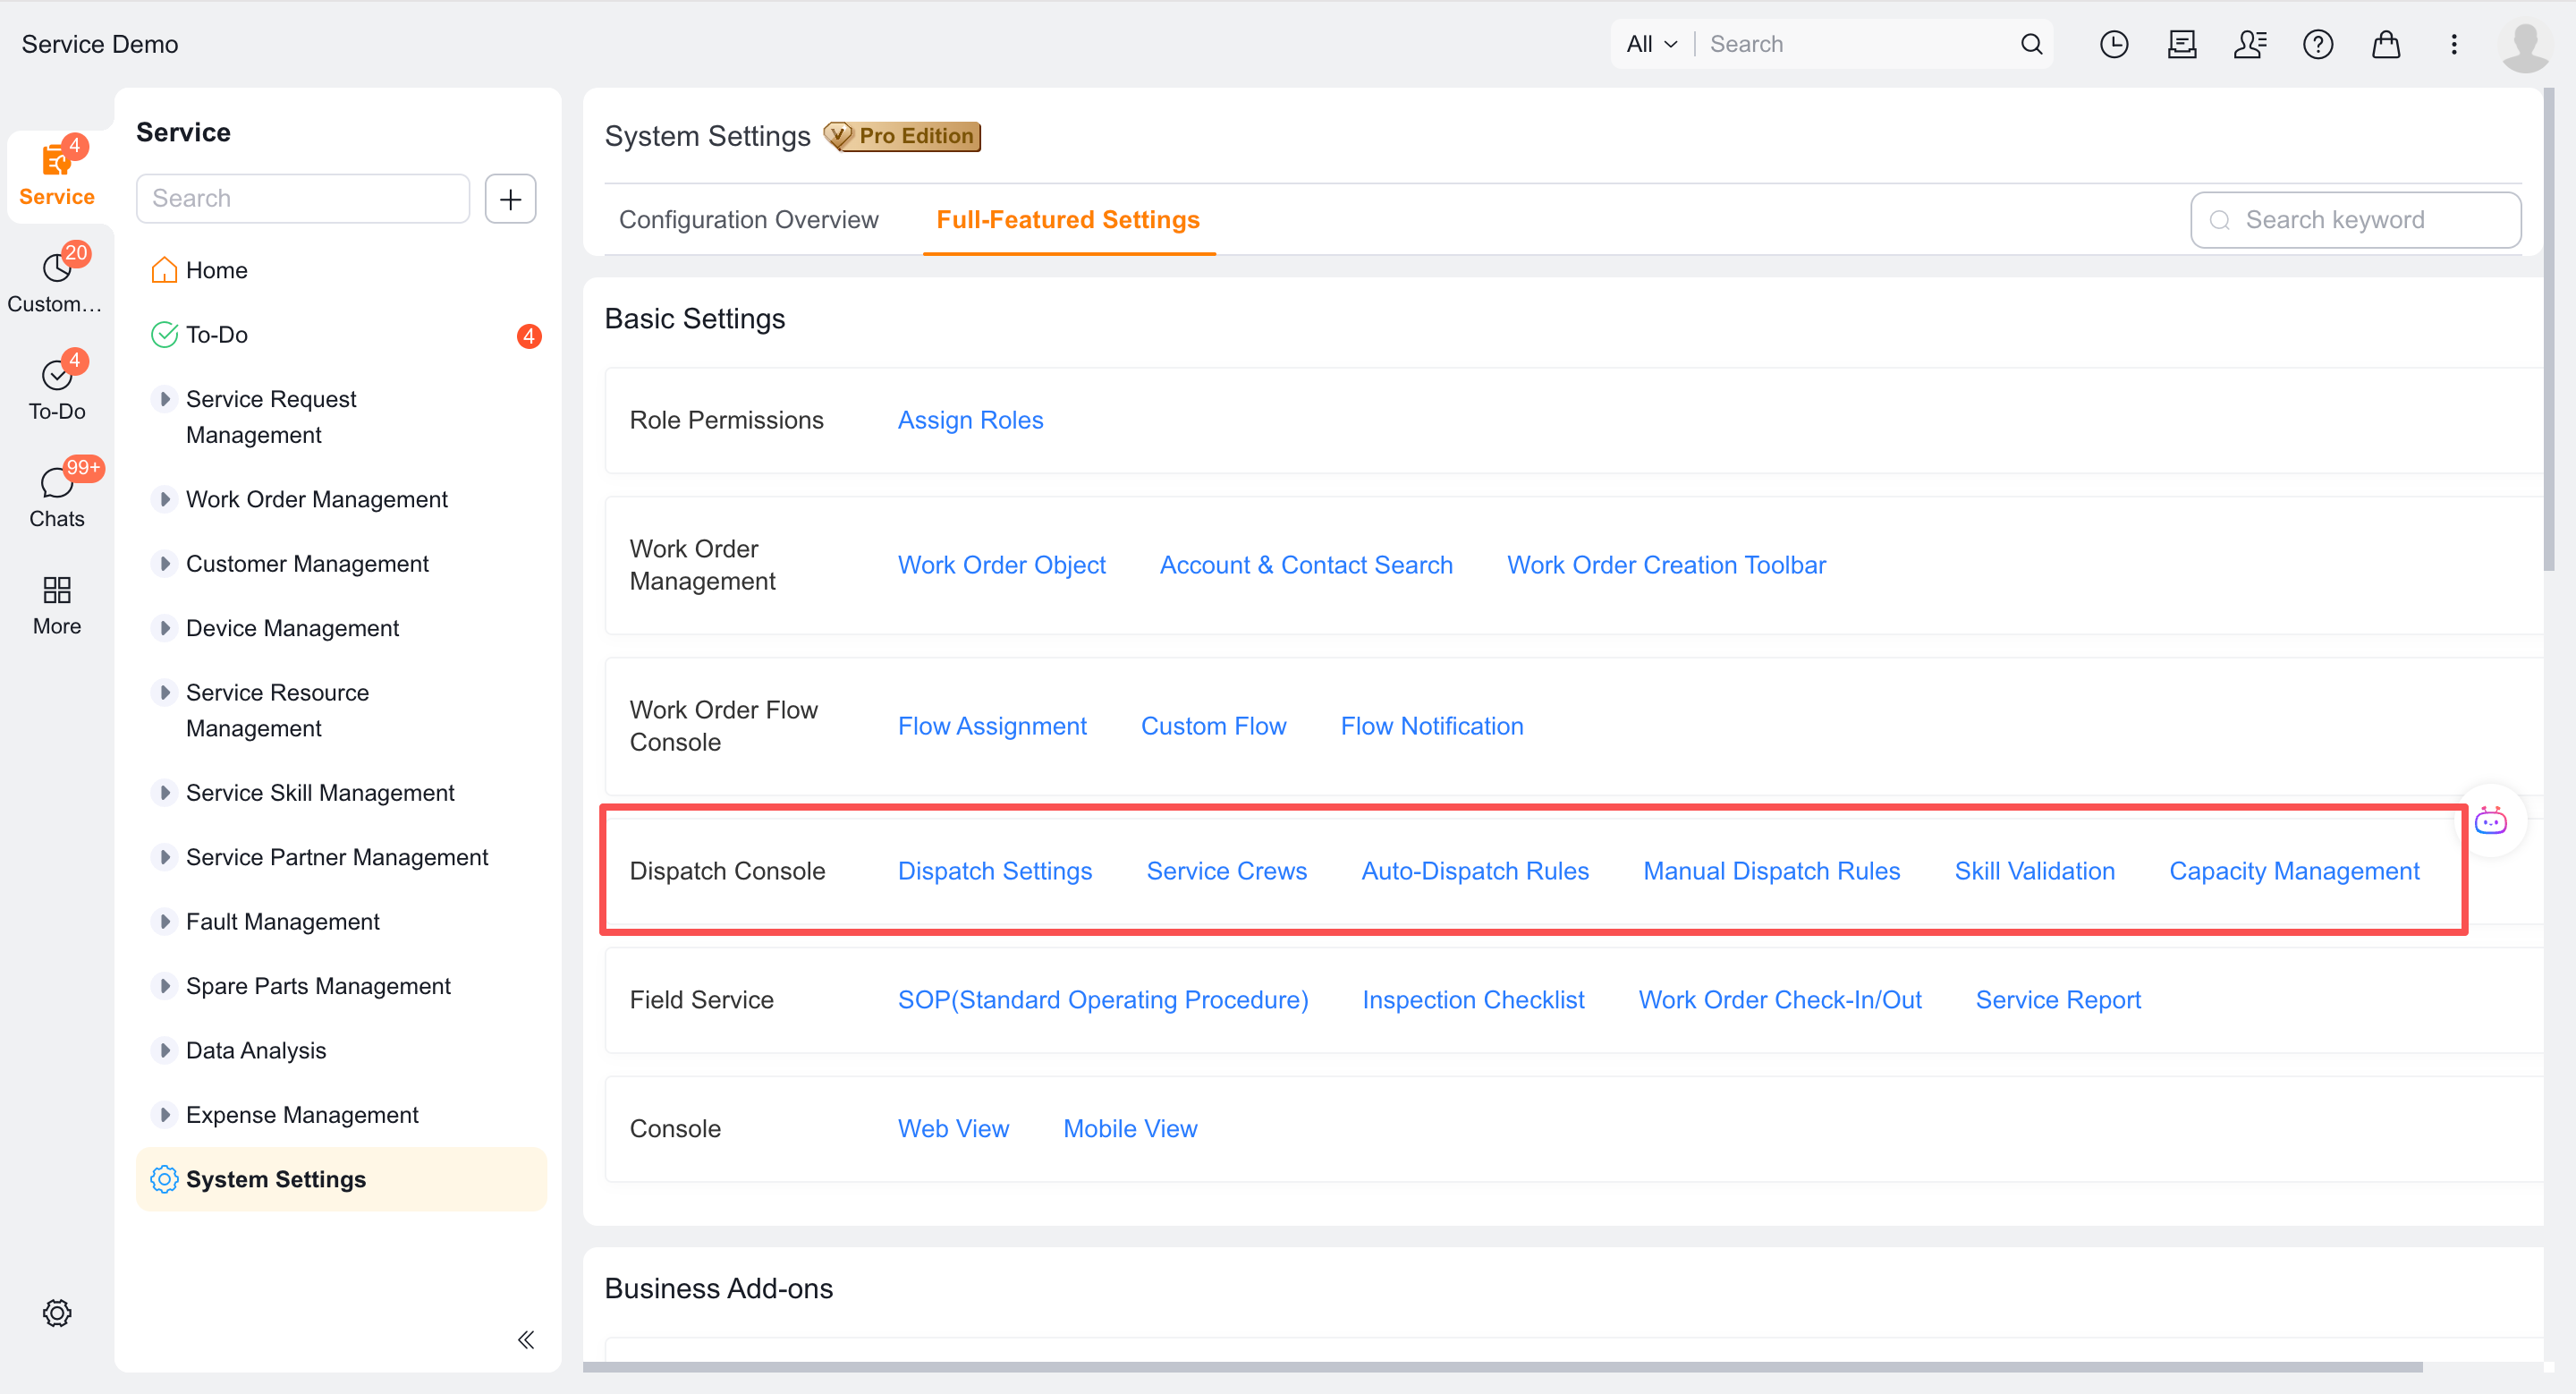This screenshot has width=2576, height=1394.
Task: Switch to Configuration Overview tab
Action: click(748, 220)
